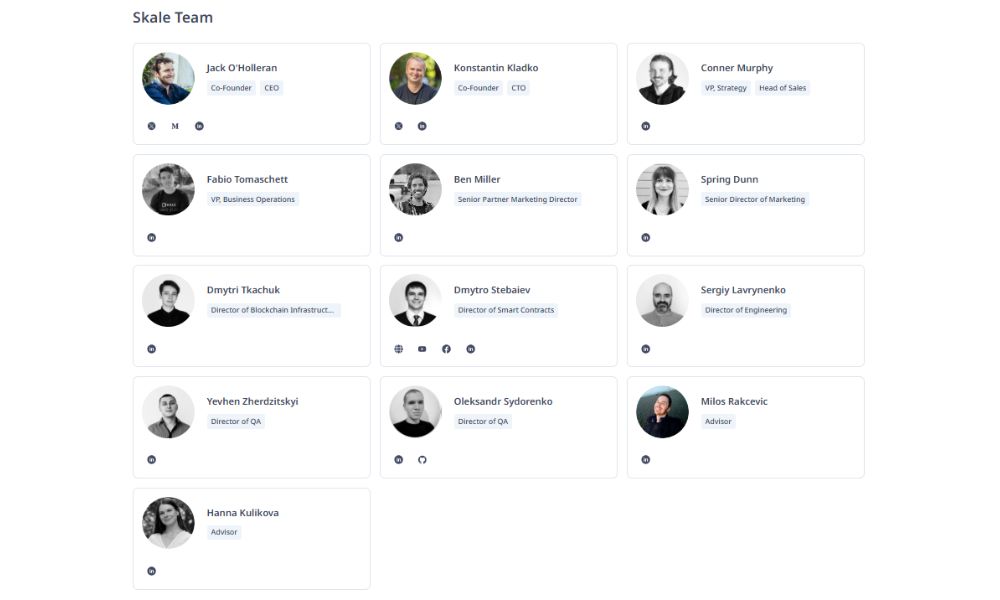Select Dmytri Tkachuk's profile photo
The image size is (1000, 600).
coord(168,300)
